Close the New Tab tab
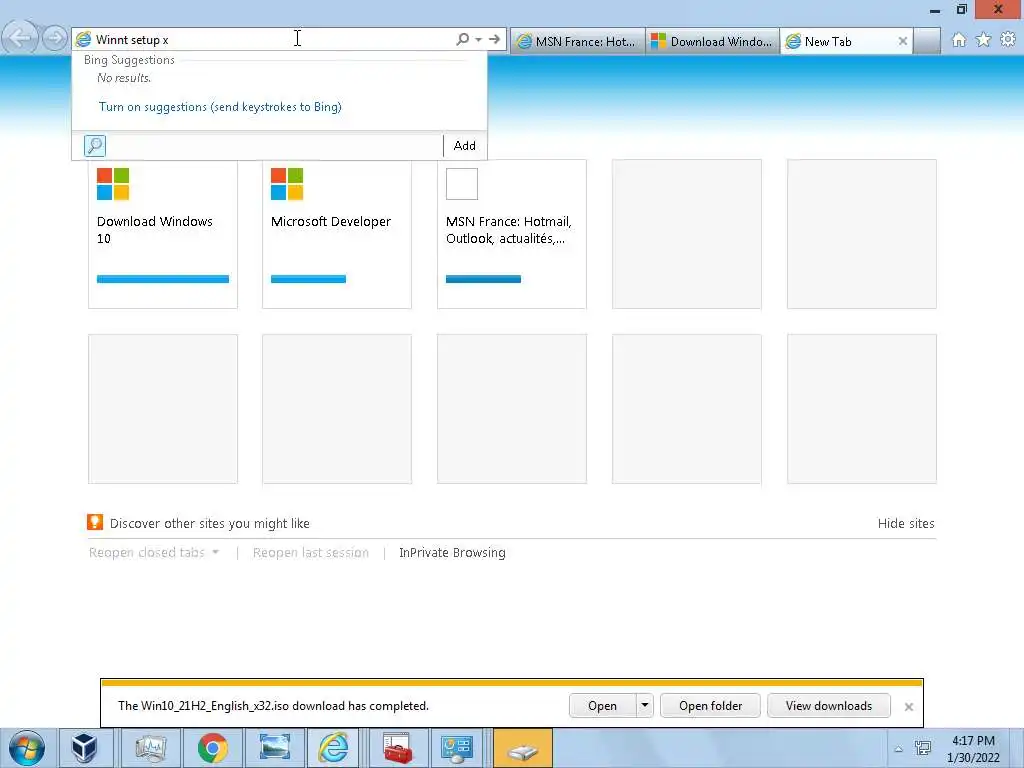1024x768 pixels. [903, 41]
